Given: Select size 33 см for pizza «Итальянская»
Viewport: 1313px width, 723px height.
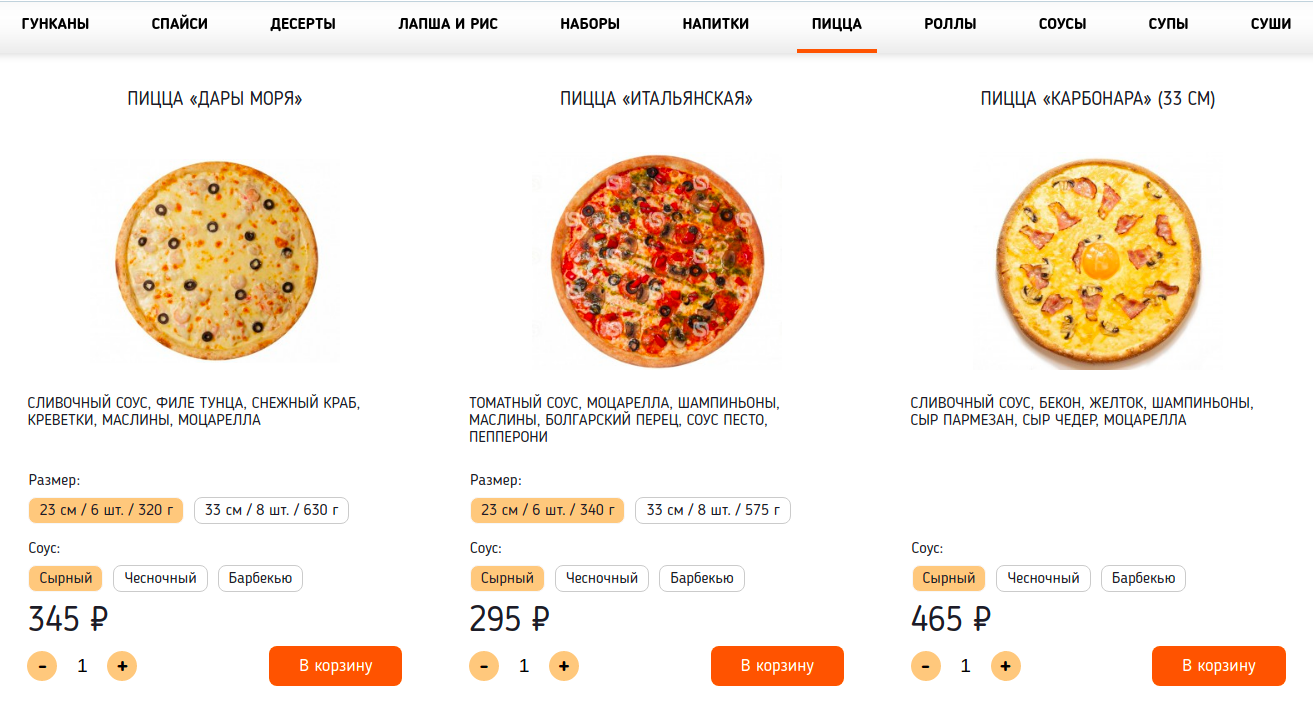Looking at the screenshot, I should (712, 510).
